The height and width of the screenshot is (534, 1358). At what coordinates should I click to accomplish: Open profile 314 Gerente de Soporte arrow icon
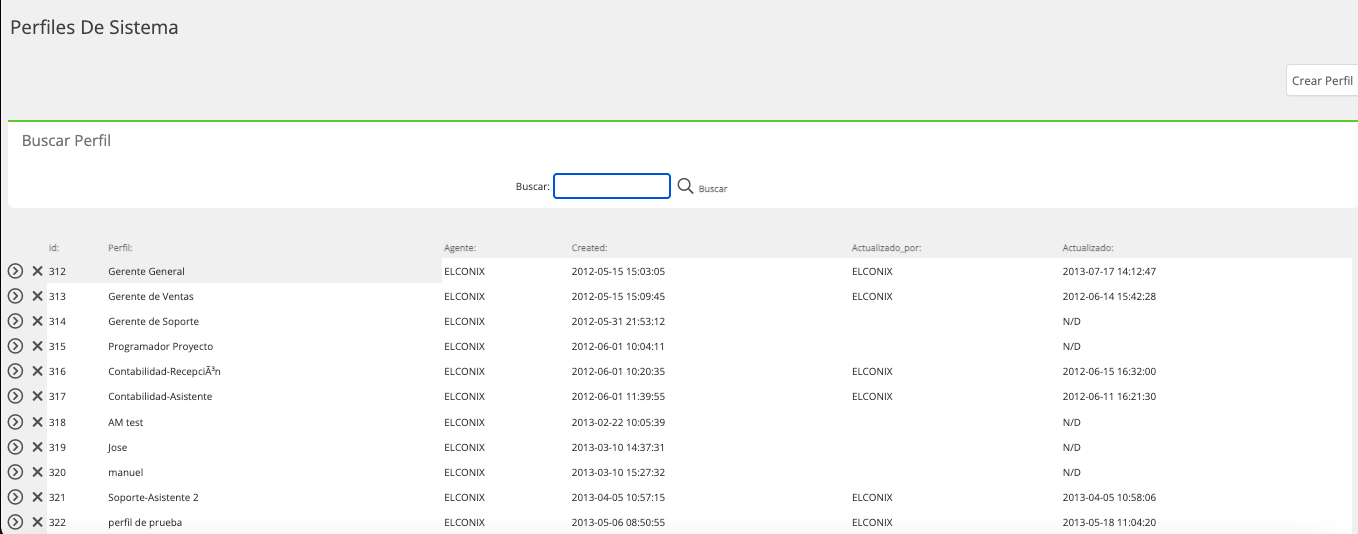click(x=15, y=321)
